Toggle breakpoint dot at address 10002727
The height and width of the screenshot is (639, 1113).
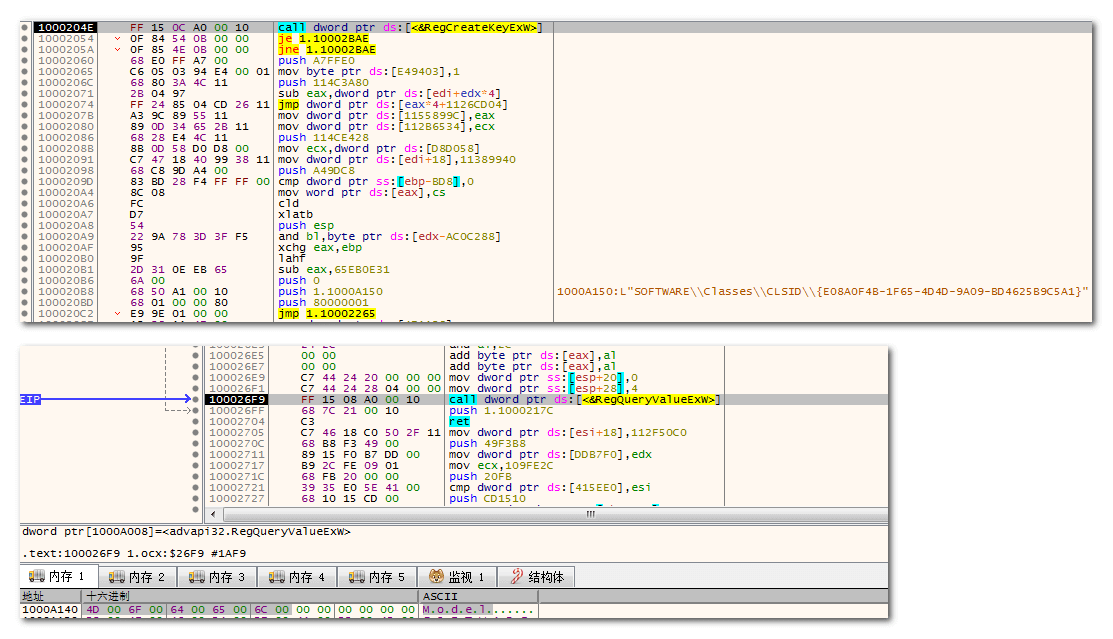(x=196, y=498)
